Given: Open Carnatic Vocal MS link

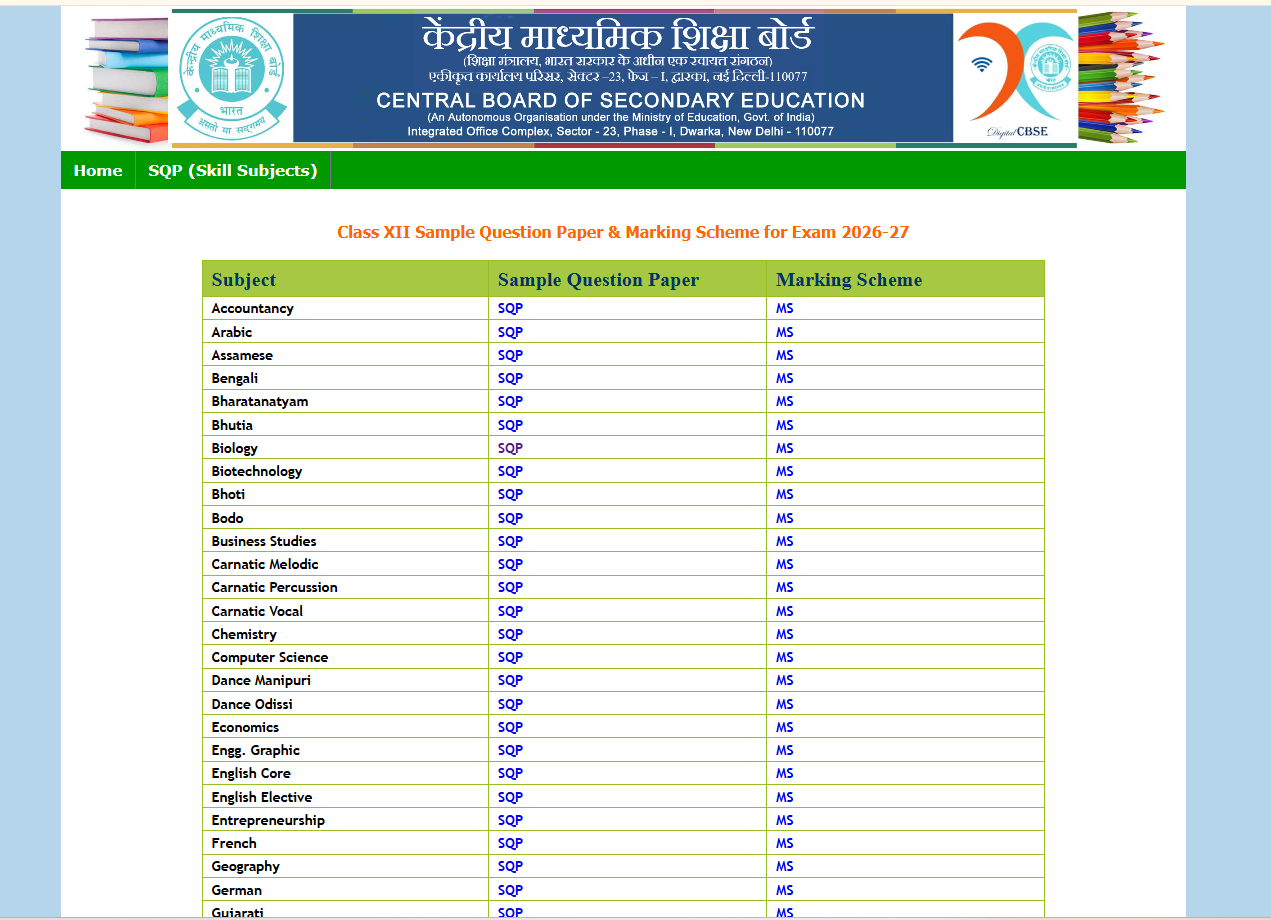Looking at the screenshot, I should (785, 611).
